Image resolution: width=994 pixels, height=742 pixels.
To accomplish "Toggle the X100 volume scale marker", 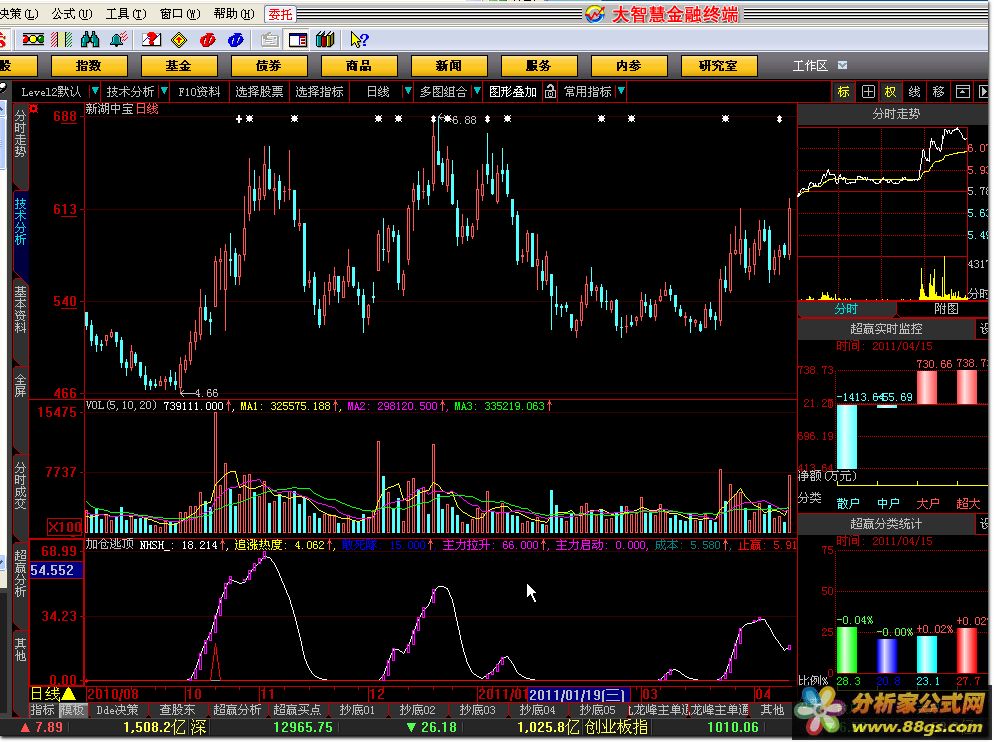I will [65, 527].
